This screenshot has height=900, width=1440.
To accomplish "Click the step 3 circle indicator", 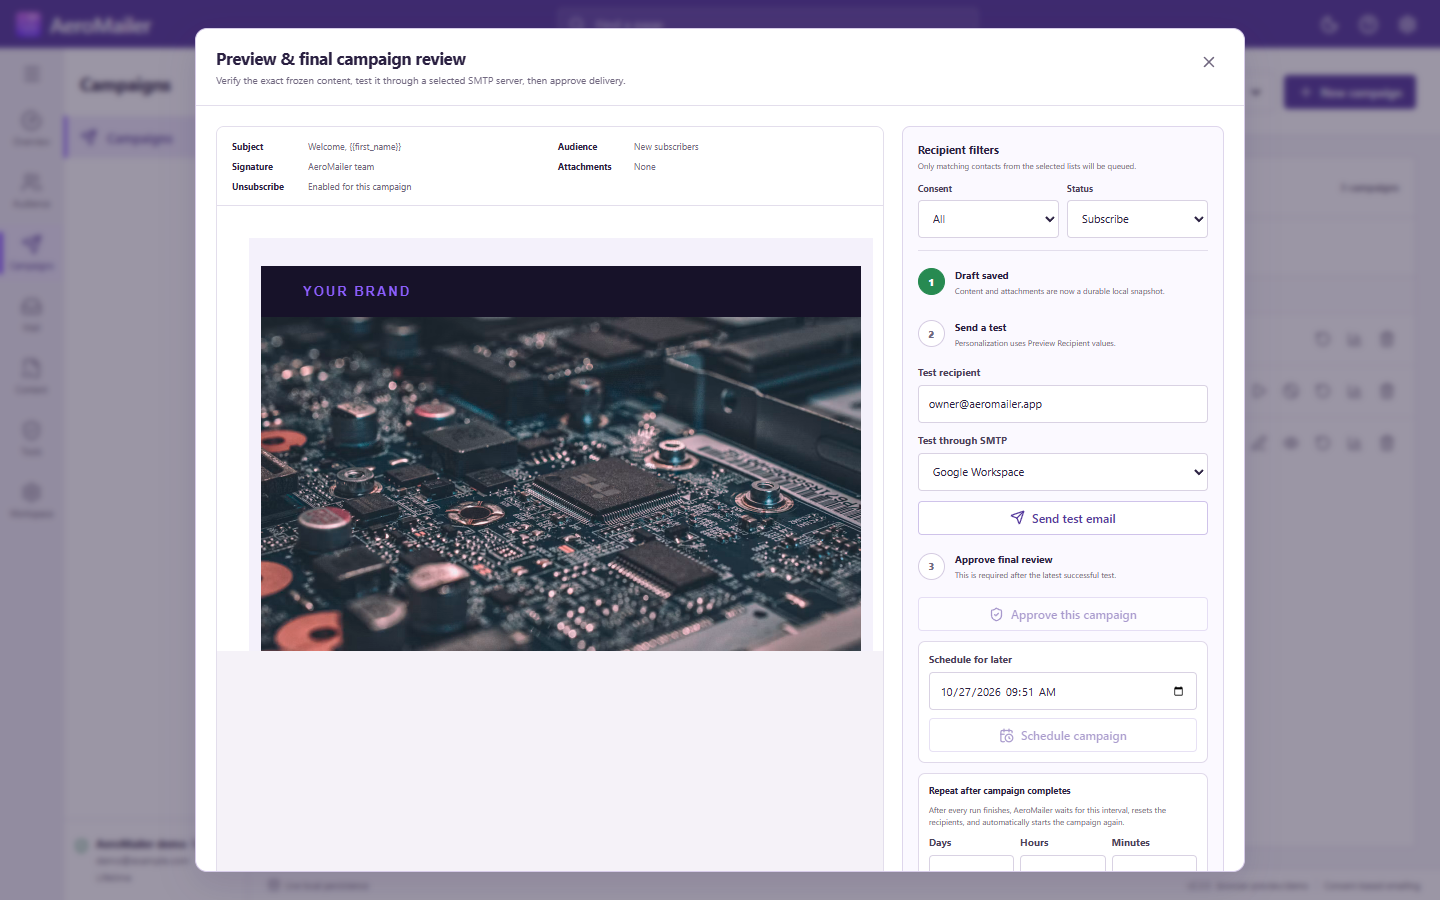I will point(931,566).
